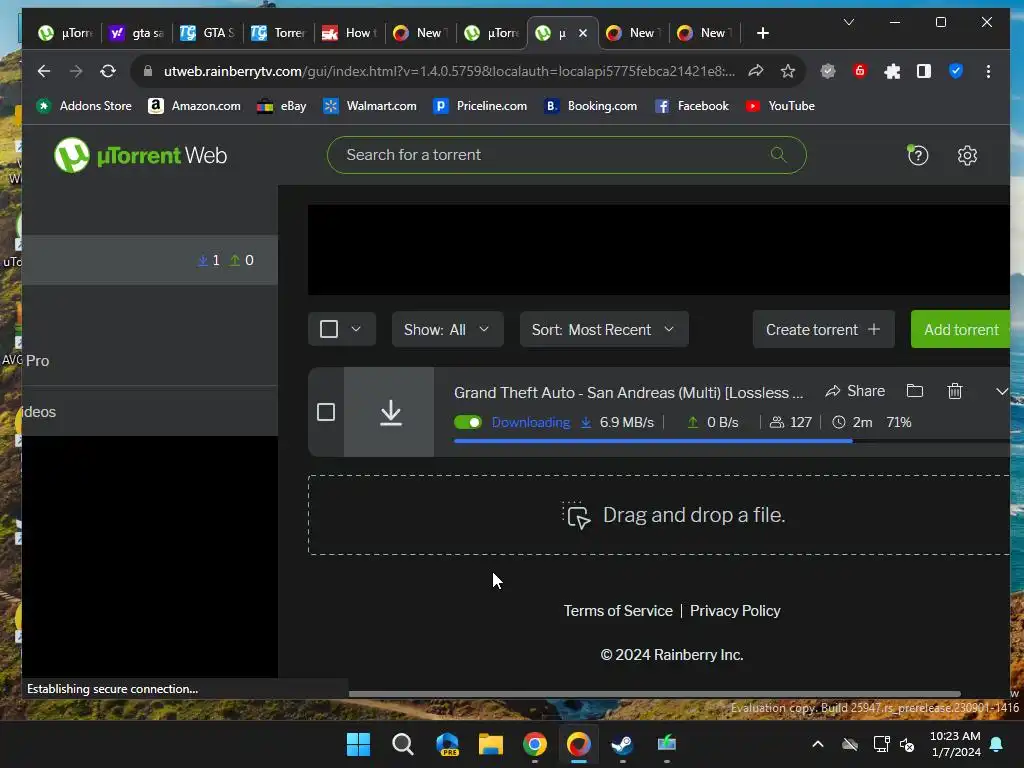Toggle the select-all torrents checkbox
This screenshot has width=1024, height=768.
point(328,328)
